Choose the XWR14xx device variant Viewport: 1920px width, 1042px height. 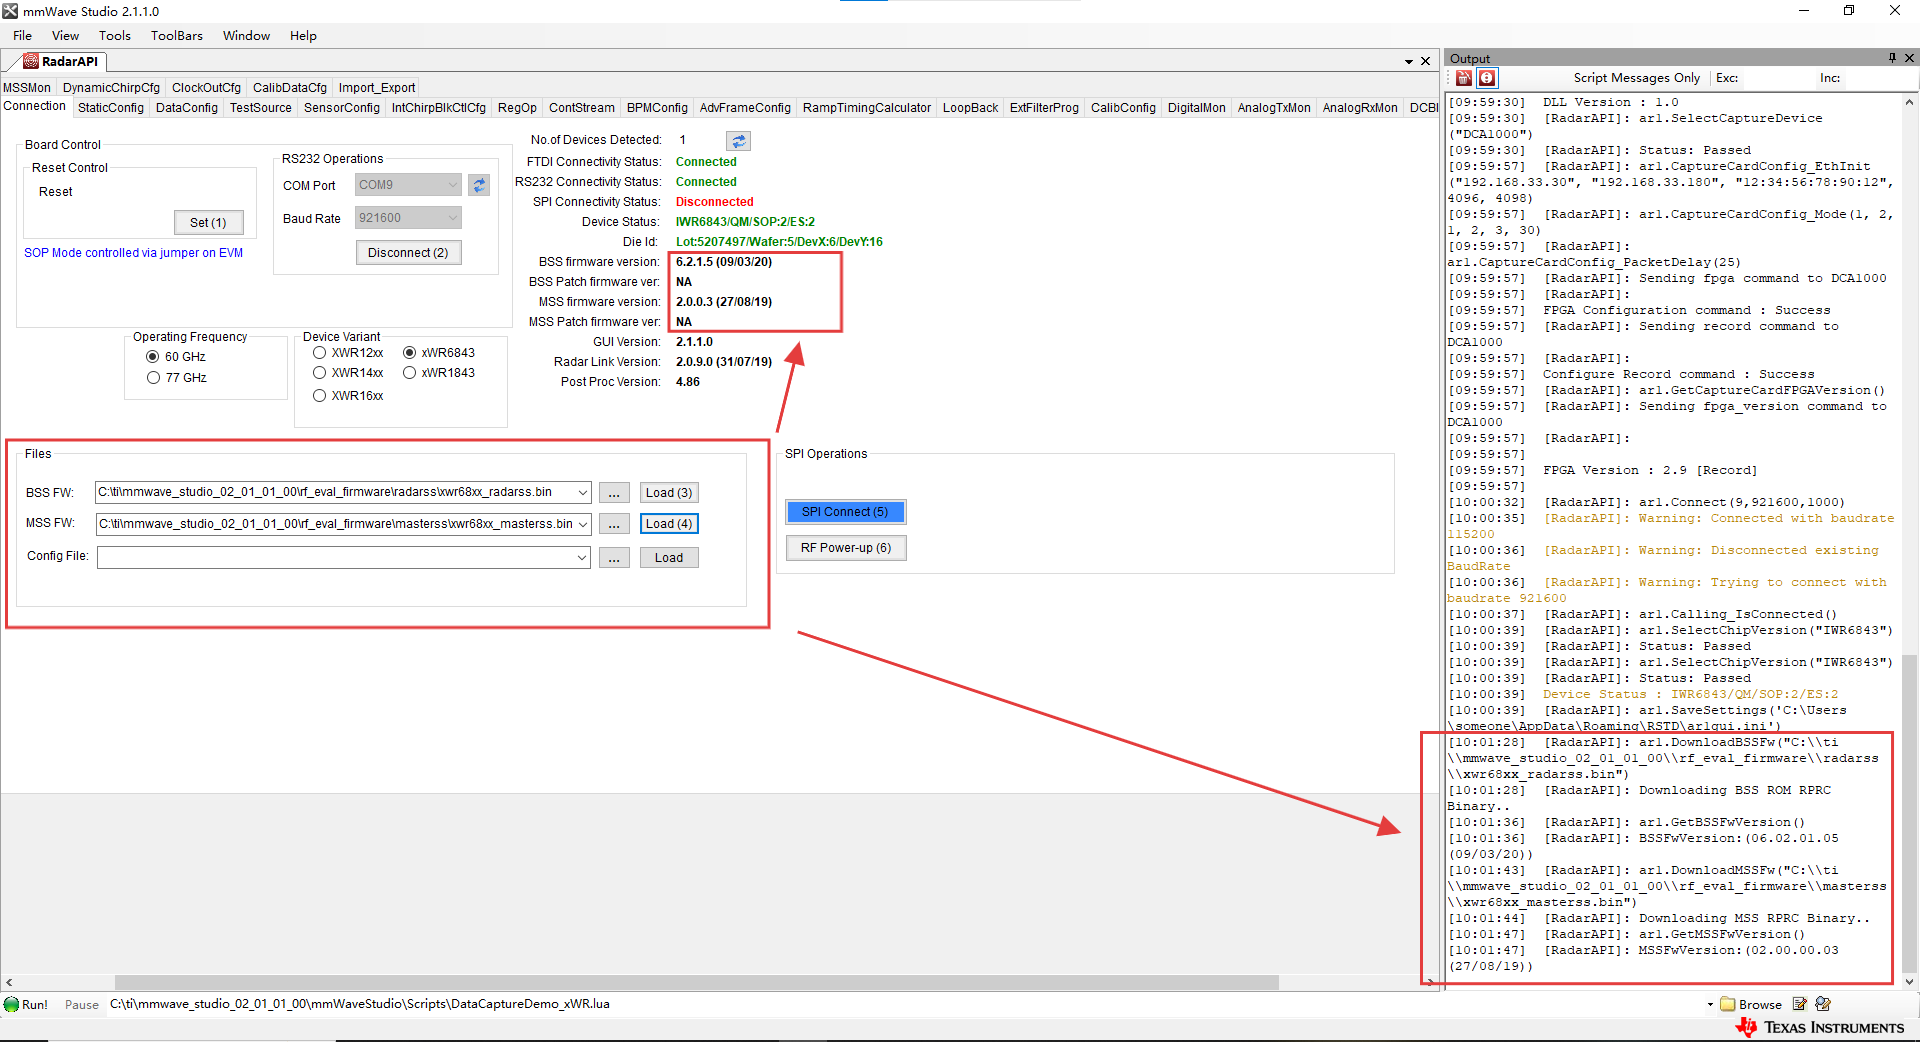(x=319, y=373)
